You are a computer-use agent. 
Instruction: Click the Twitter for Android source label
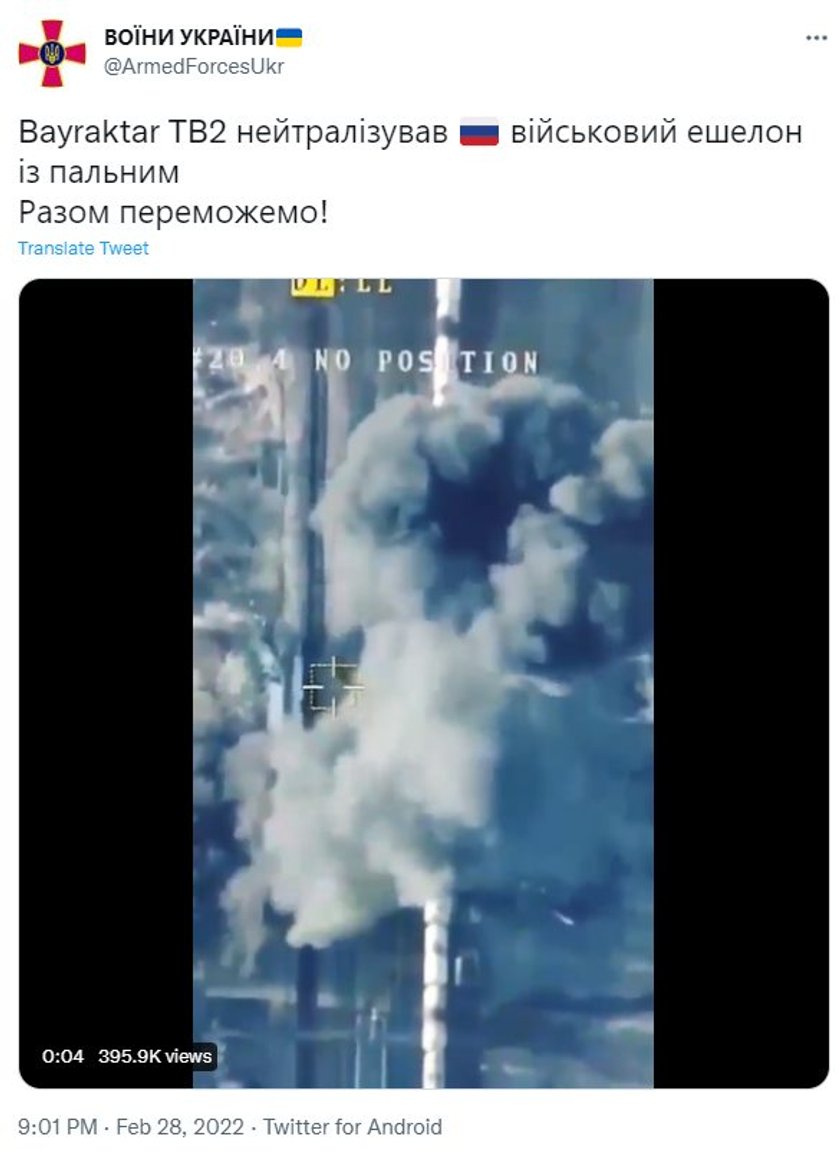click(353, 1127)
